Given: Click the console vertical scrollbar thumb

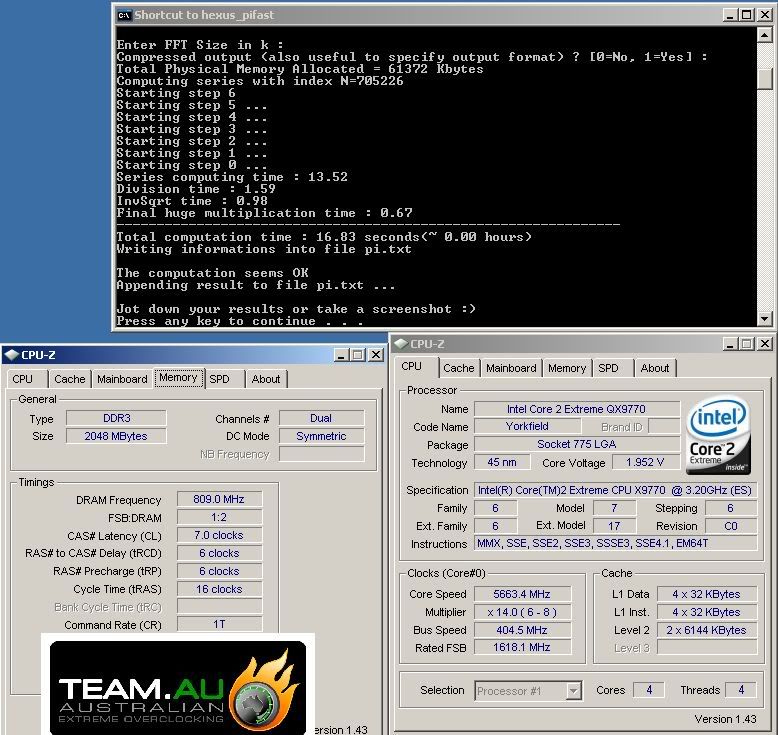Looking at the screenshot, I should pos(765,78).
